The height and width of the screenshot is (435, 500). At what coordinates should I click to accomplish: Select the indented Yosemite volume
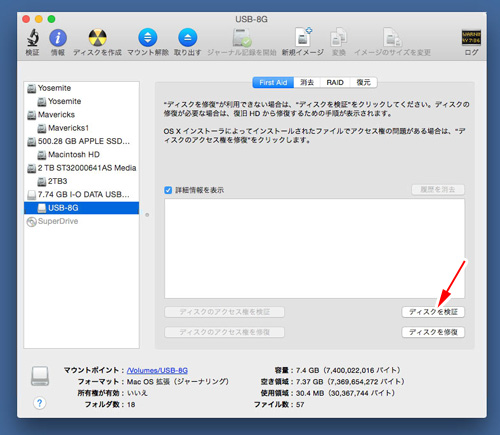(81, 101)
